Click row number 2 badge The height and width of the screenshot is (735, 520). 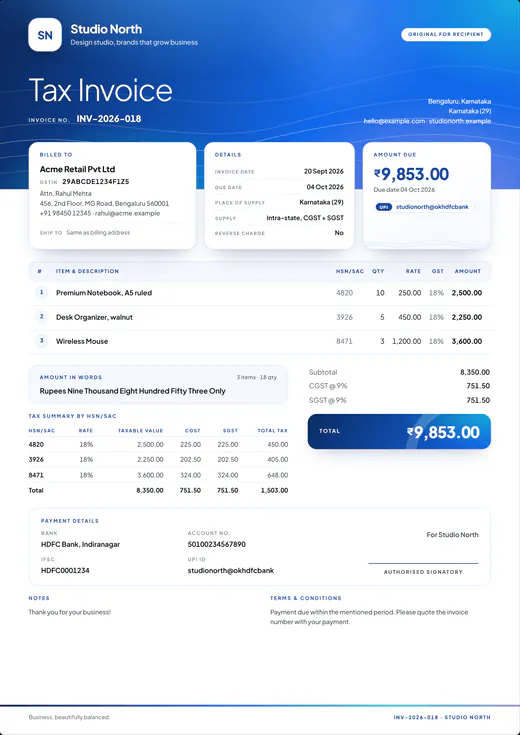(x=41, y=317)
